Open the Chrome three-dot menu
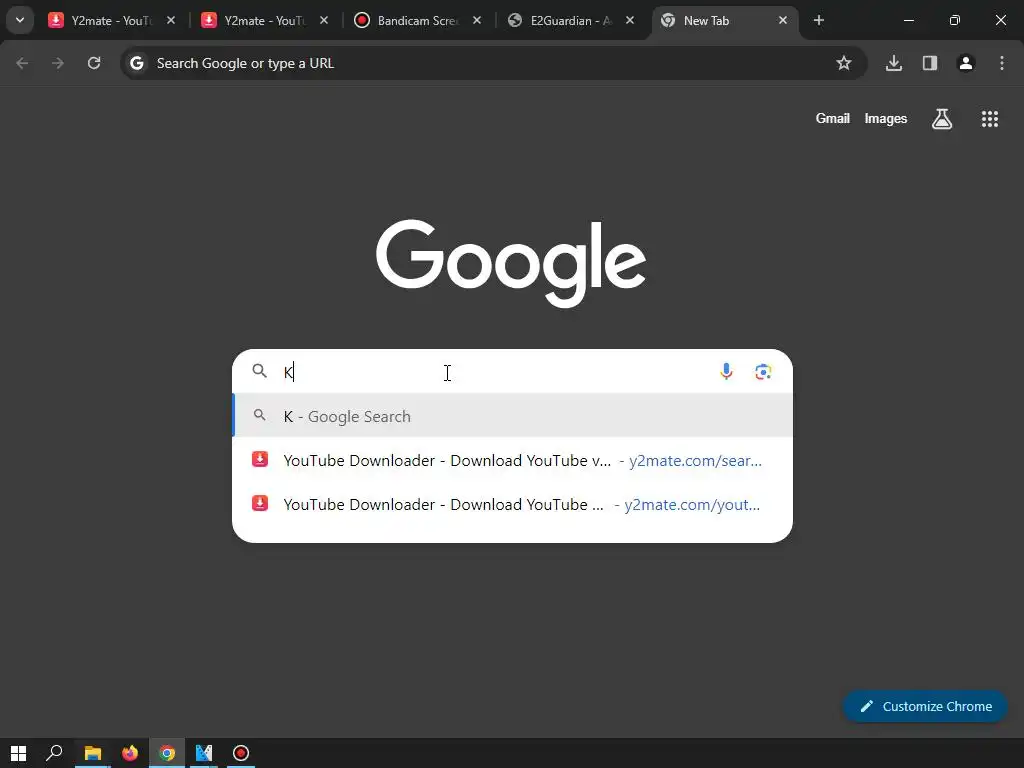Viewport: 1024px width, 768px height. point(1002,63)
